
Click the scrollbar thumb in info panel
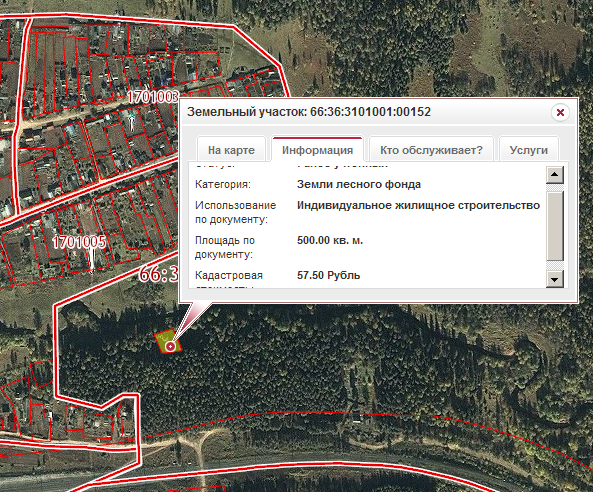point(555,226)
